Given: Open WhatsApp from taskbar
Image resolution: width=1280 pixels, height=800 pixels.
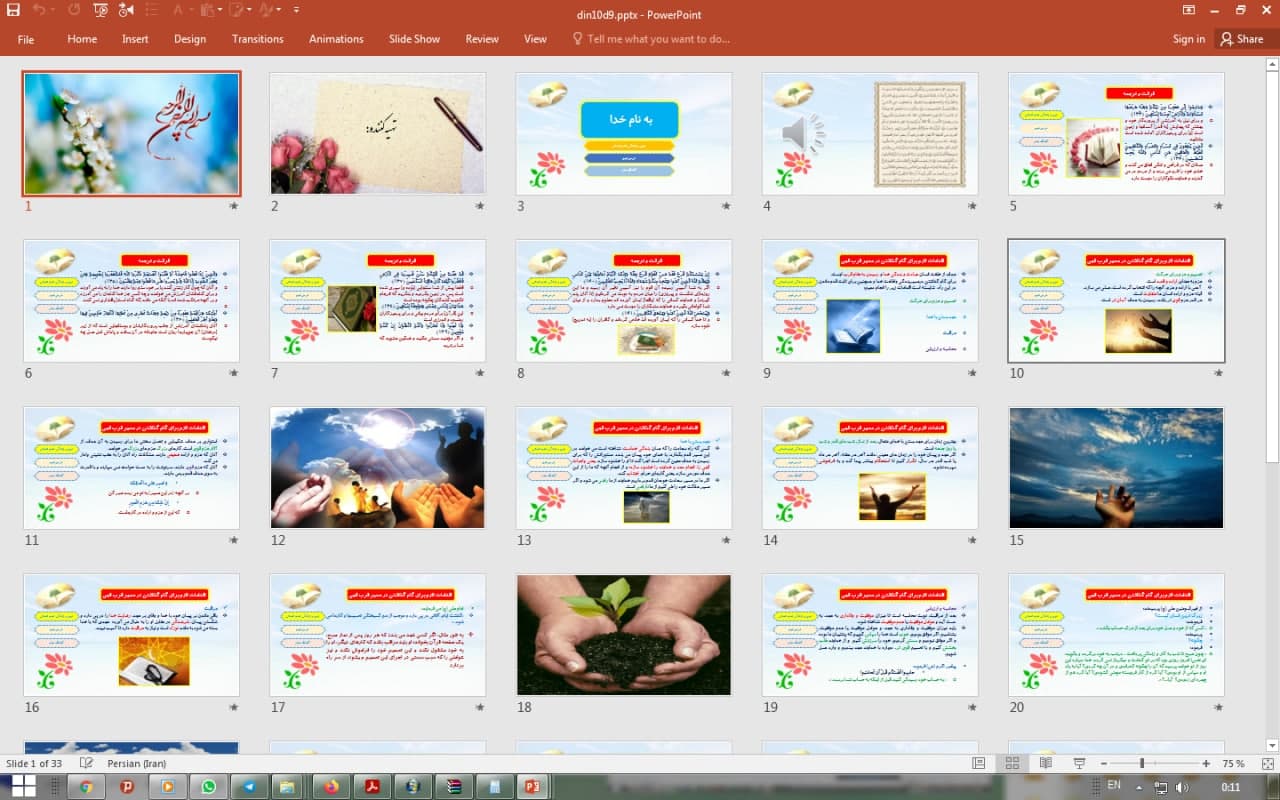Looking at the screenshot, I should [208, 786].
